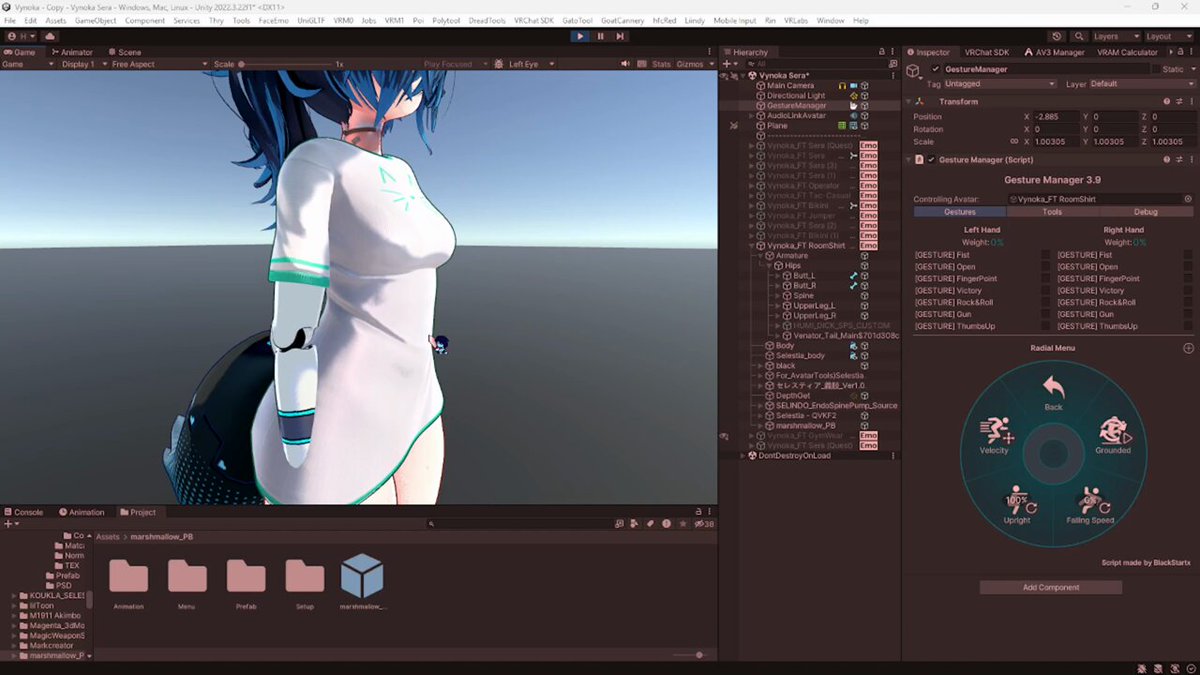Click the favorites star icon in Project
The height and width of the screenshot is (675, 1200).
coord(683,523)
